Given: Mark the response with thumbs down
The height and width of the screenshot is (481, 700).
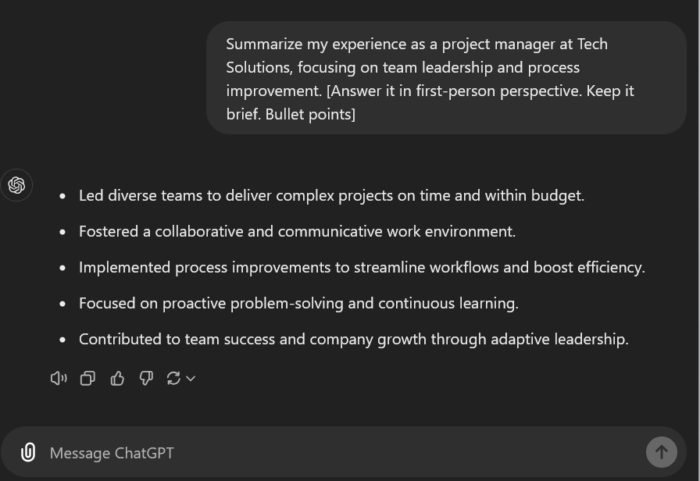Looking at the screenshot, I should click(146, 378).
